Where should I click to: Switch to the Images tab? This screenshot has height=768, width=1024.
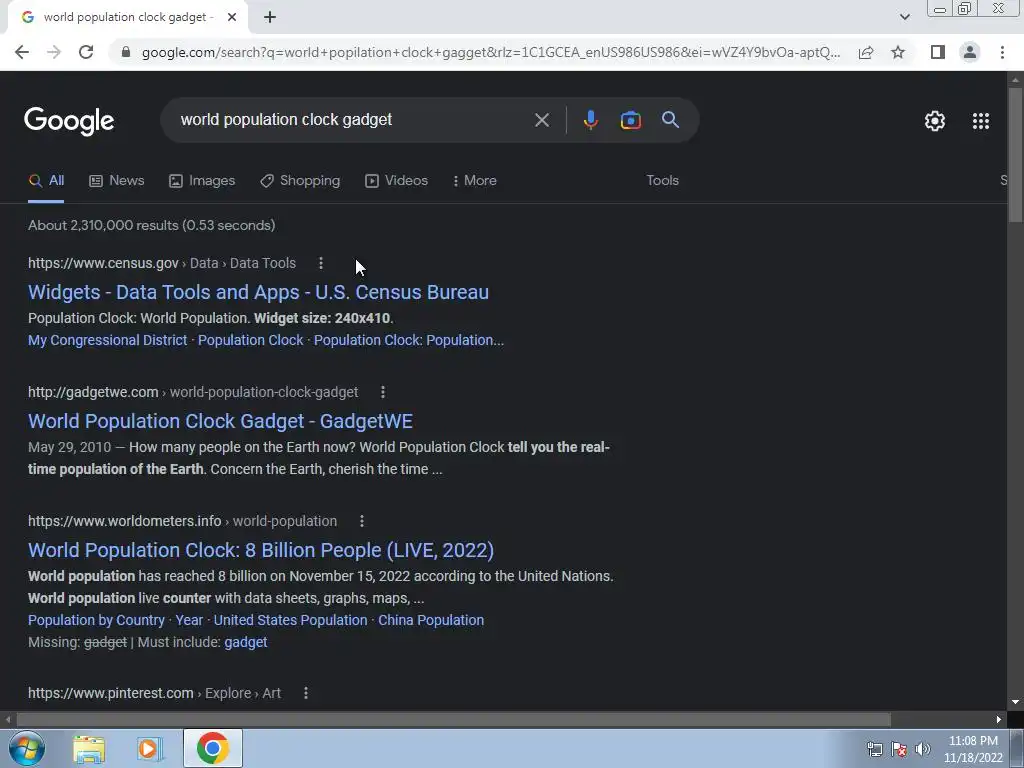pyautogui.click(x=202, y=181)
